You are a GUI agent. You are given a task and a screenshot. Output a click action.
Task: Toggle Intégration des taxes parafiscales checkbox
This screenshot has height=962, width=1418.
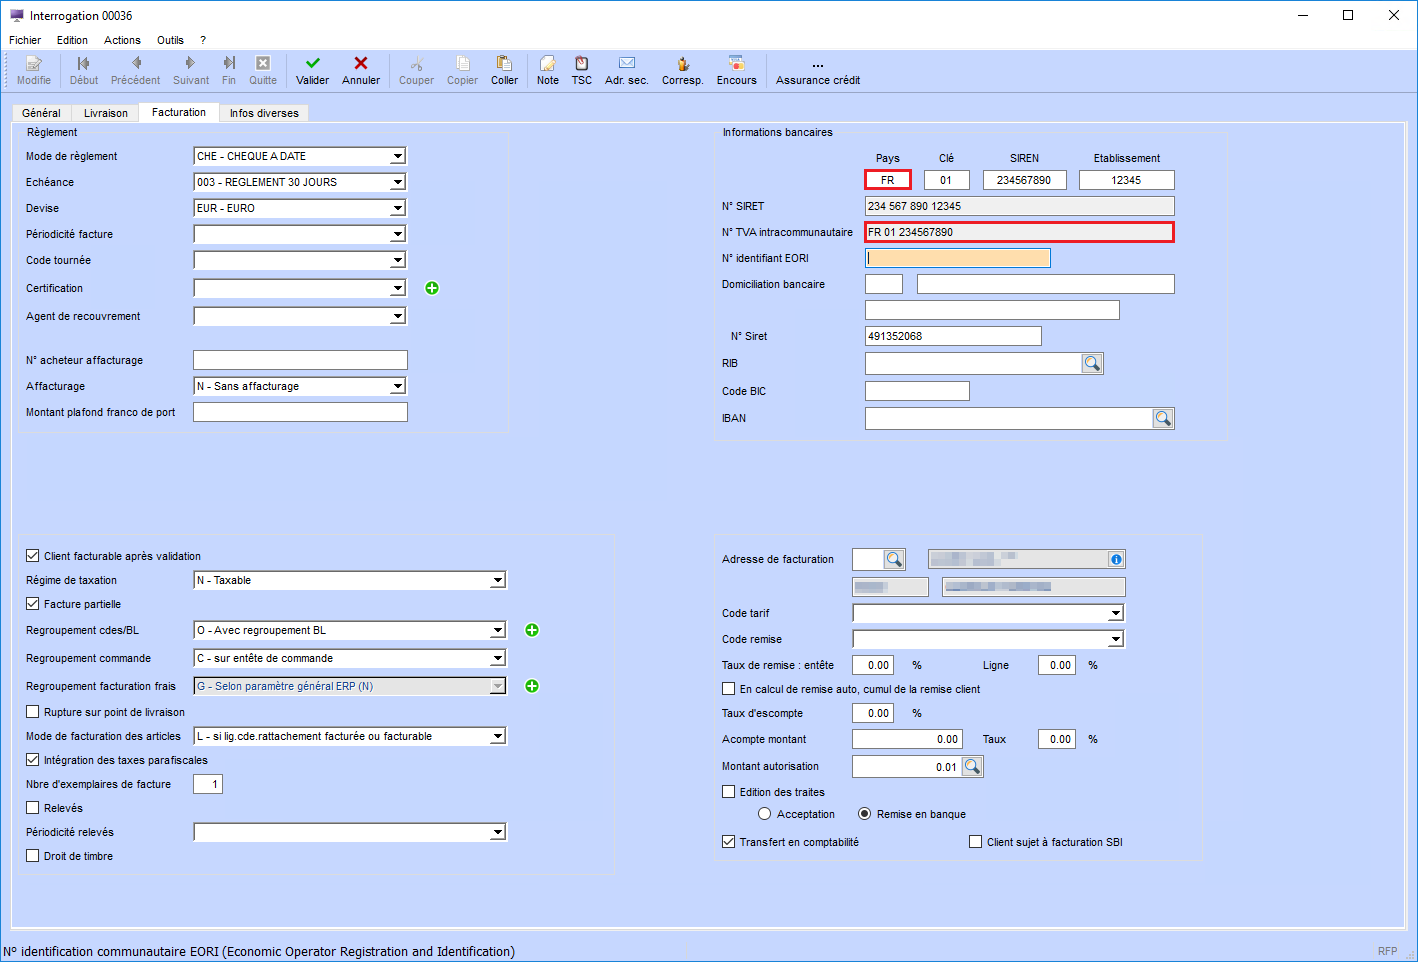click(x=33, y=760)
